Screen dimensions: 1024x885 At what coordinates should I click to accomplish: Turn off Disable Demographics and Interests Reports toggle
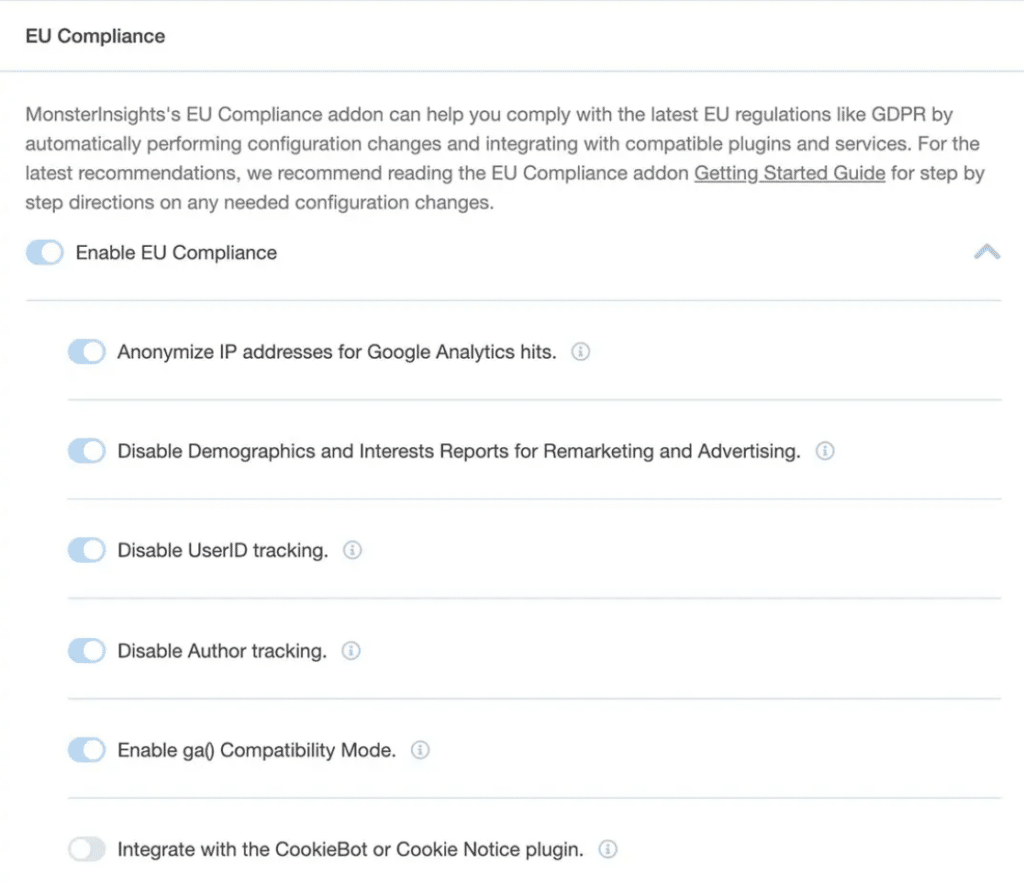86,451
